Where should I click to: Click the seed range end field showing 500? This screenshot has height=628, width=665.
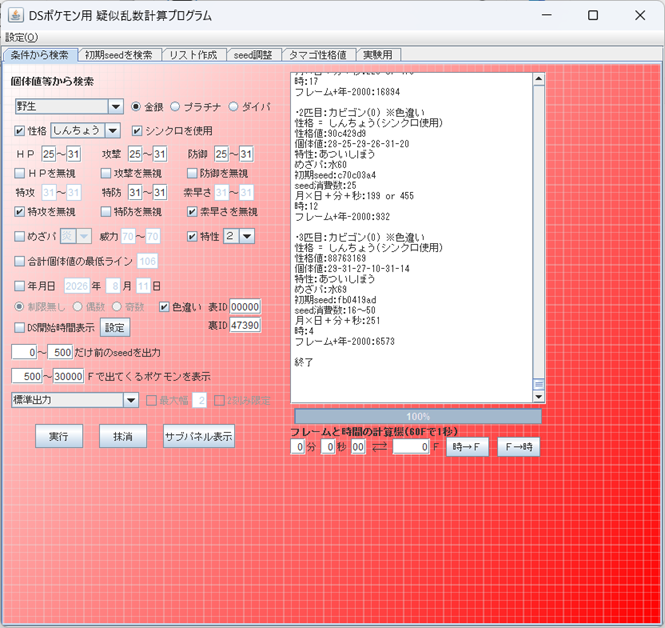(60, 352)
